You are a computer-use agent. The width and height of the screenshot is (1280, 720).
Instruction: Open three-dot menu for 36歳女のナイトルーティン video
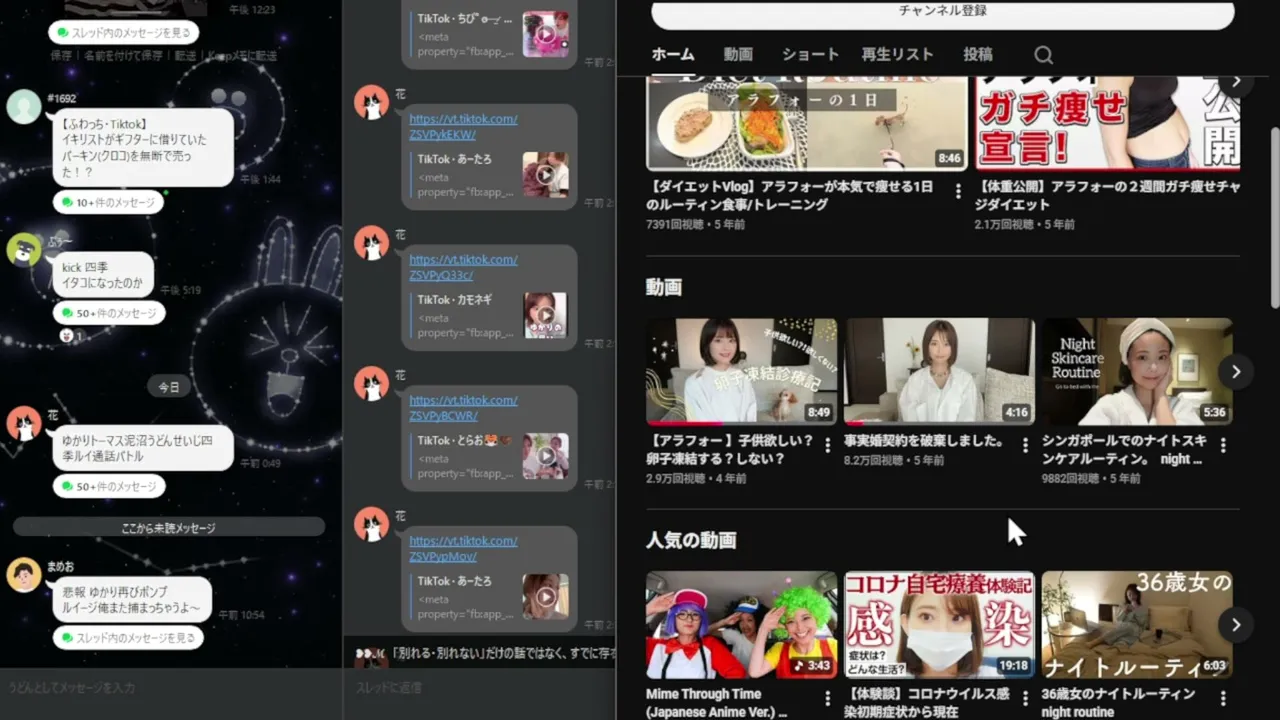1222,698
